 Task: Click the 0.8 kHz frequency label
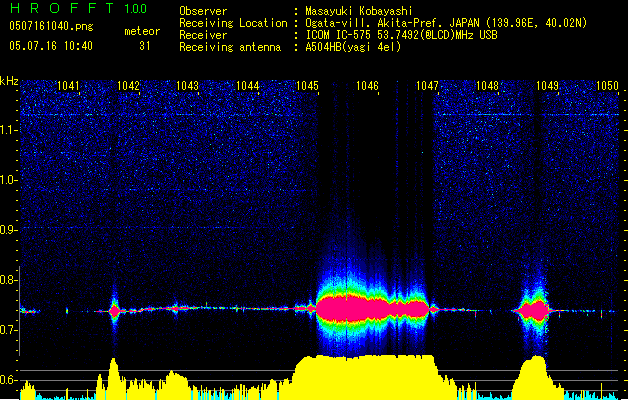9,280
